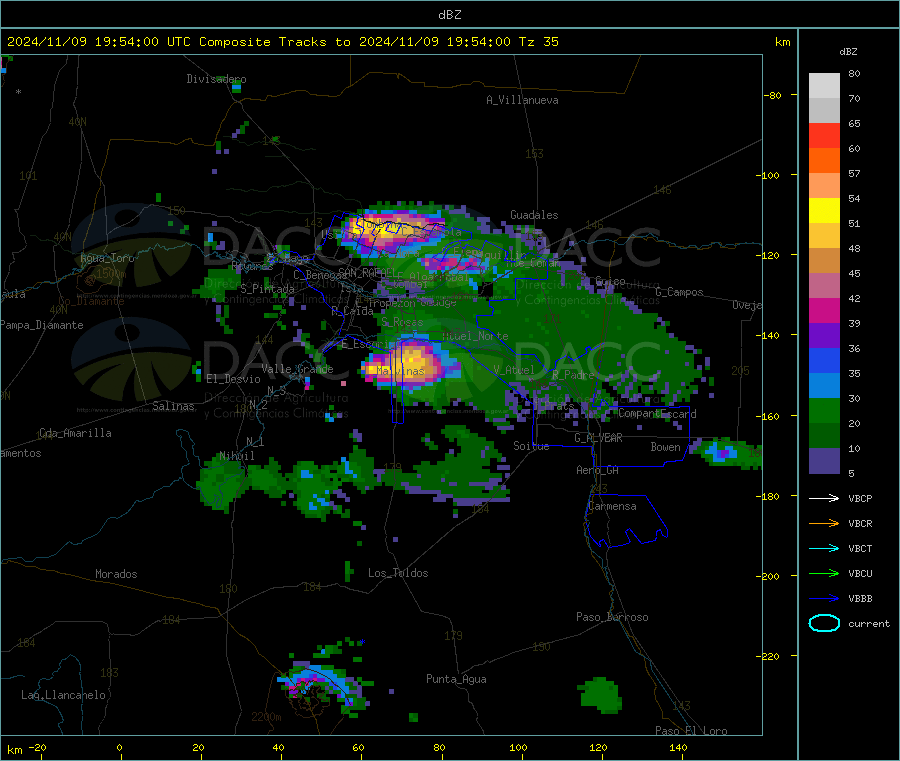Click the 'Bowen' place label
The width and height of the screenshot is (900, 761).
[x=665, y=447]
